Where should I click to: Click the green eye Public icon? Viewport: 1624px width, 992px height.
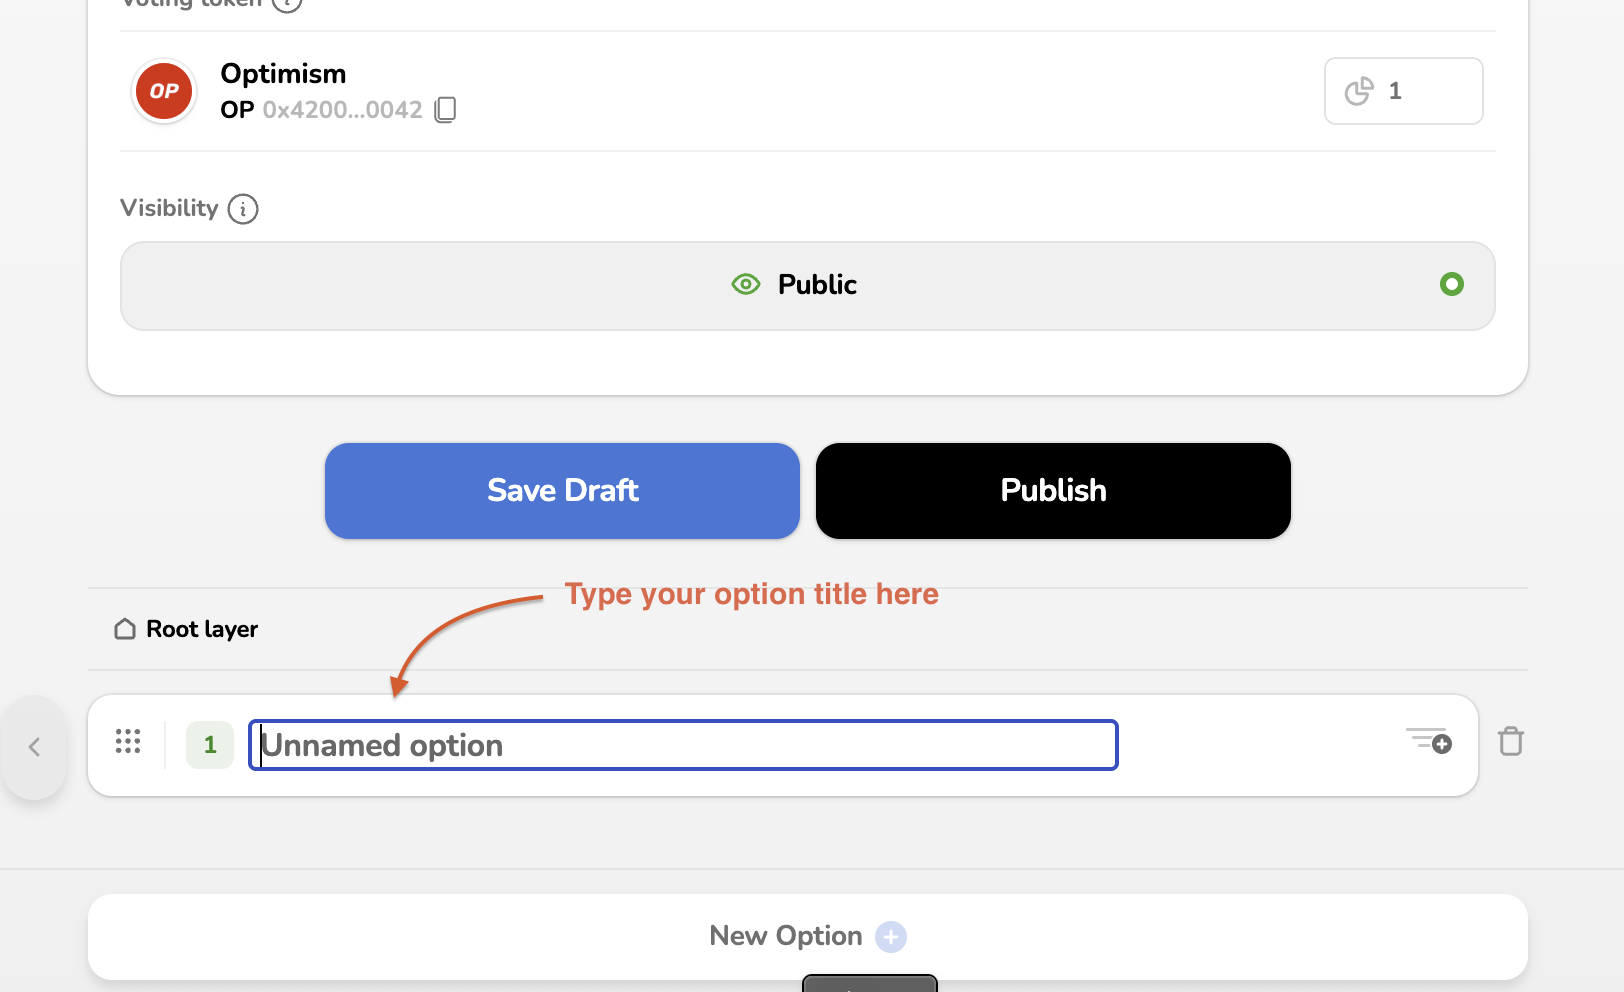746,285
